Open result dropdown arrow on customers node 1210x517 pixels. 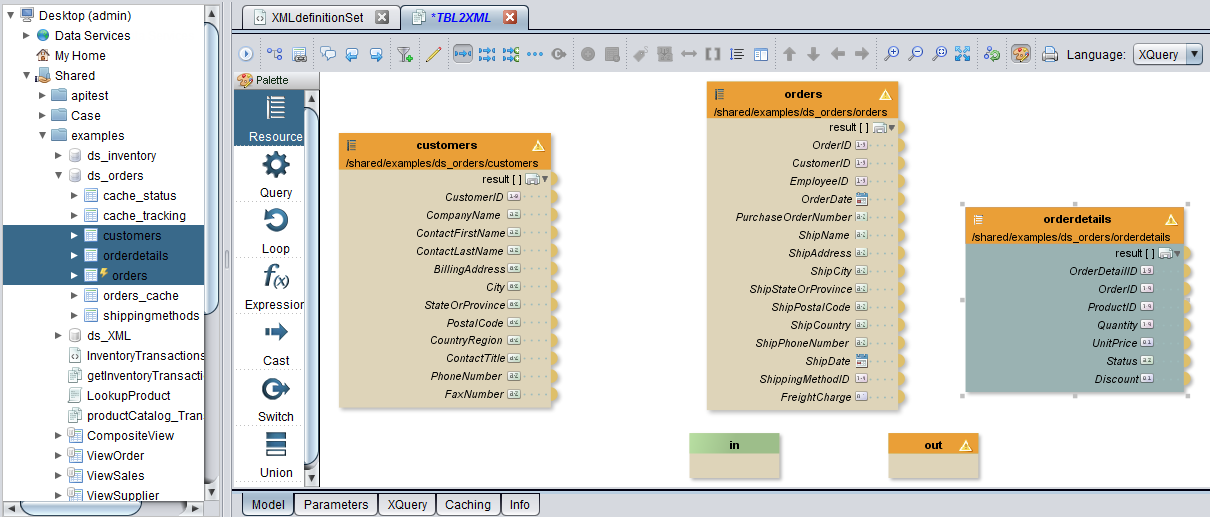coord(545,179)
